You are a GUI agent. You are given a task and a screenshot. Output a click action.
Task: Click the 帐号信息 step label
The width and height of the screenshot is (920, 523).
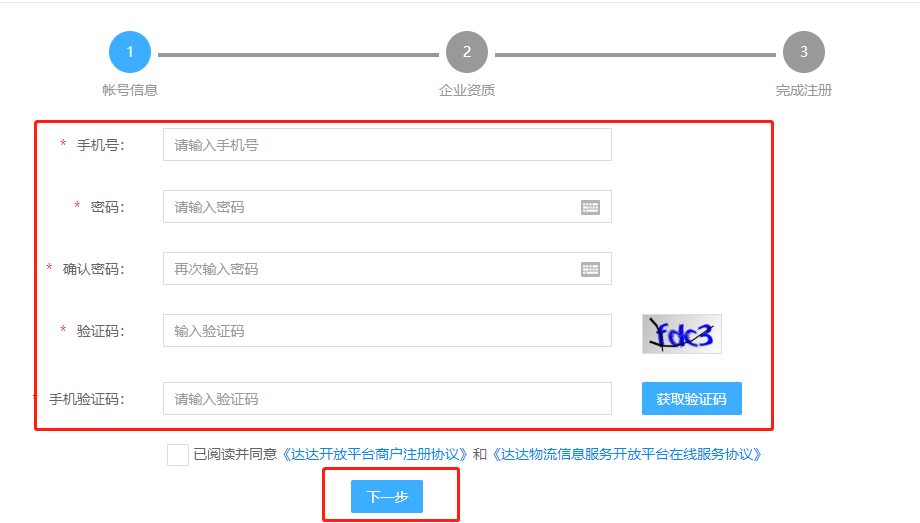[x=130, y=90]
